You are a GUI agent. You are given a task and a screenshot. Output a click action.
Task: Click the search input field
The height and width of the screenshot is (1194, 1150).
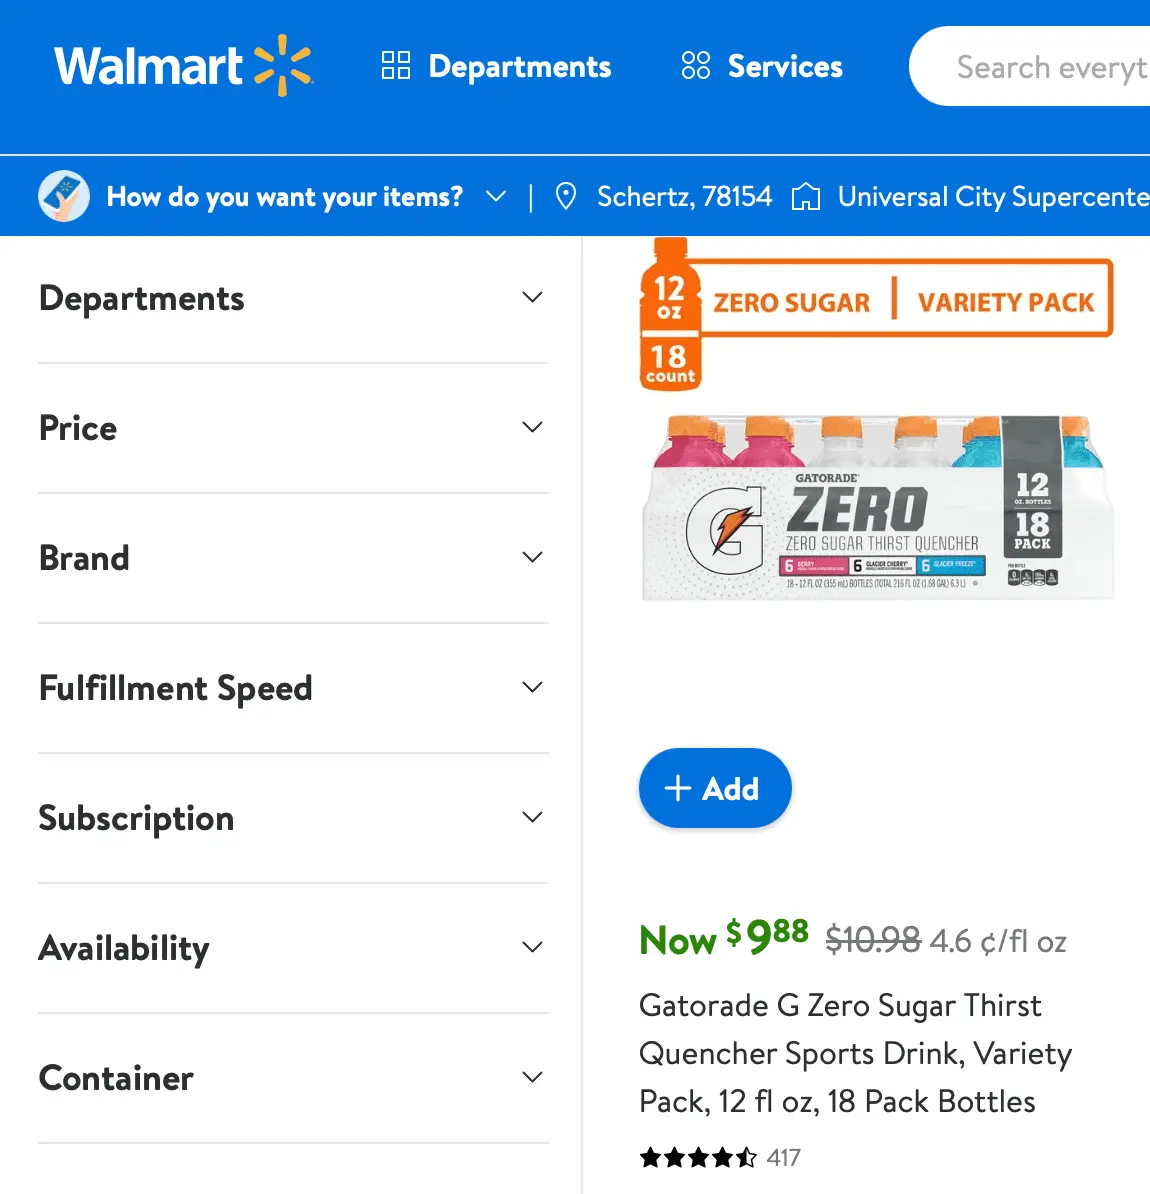[1040, 67]
